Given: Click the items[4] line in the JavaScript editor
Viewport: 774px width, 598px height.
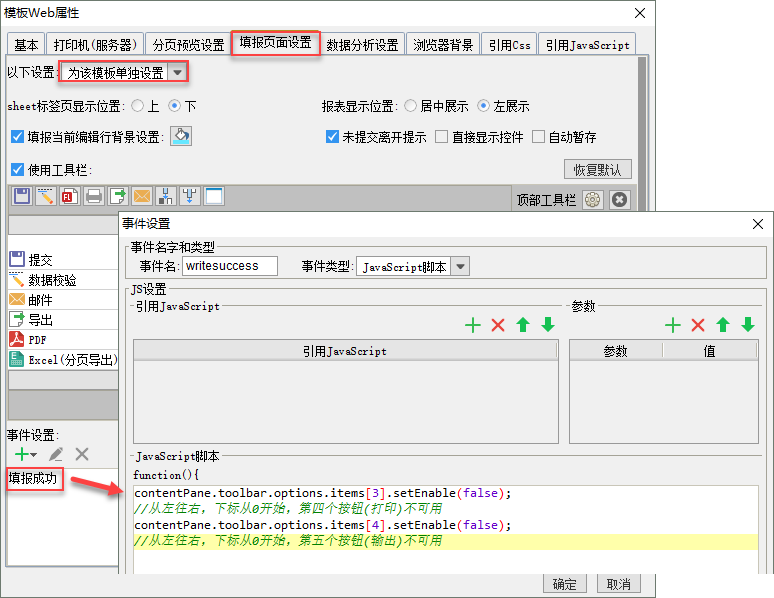Looking at the screenshot, I should pos(322,525).
